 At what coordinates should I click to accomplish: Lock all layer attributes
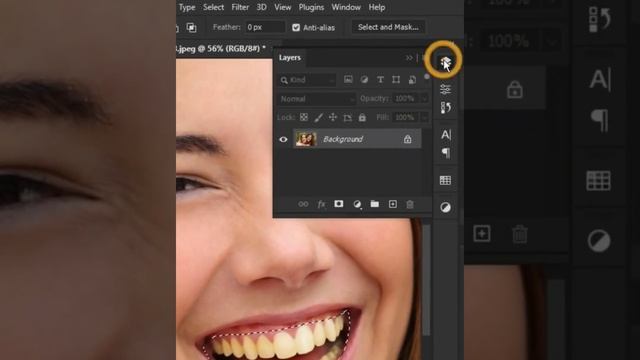coord(362,118)
